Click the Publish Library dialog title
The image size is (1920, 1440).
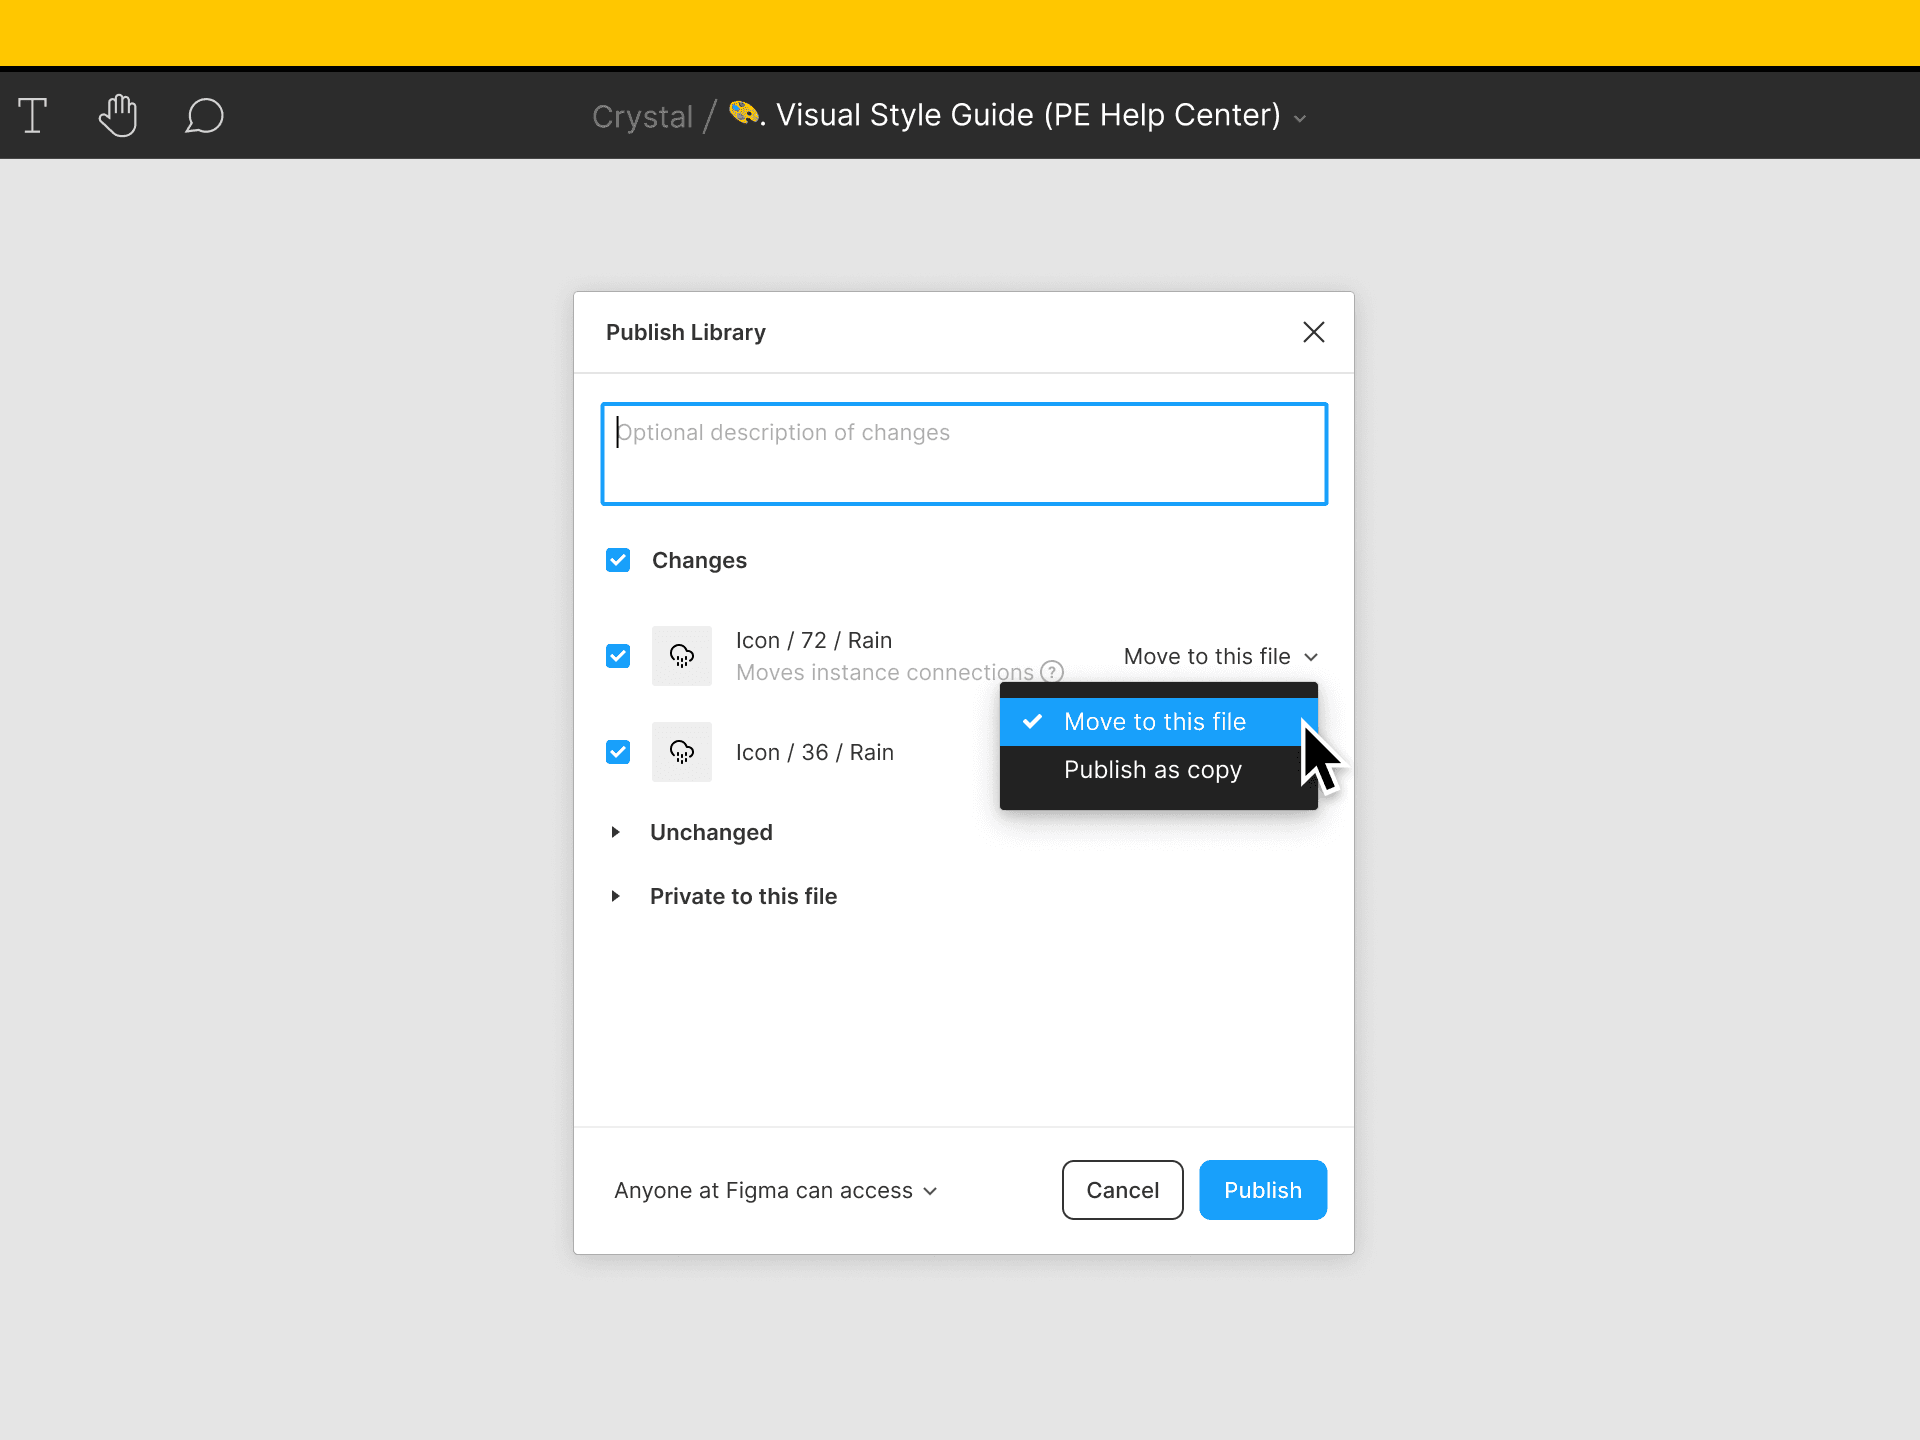686,332
